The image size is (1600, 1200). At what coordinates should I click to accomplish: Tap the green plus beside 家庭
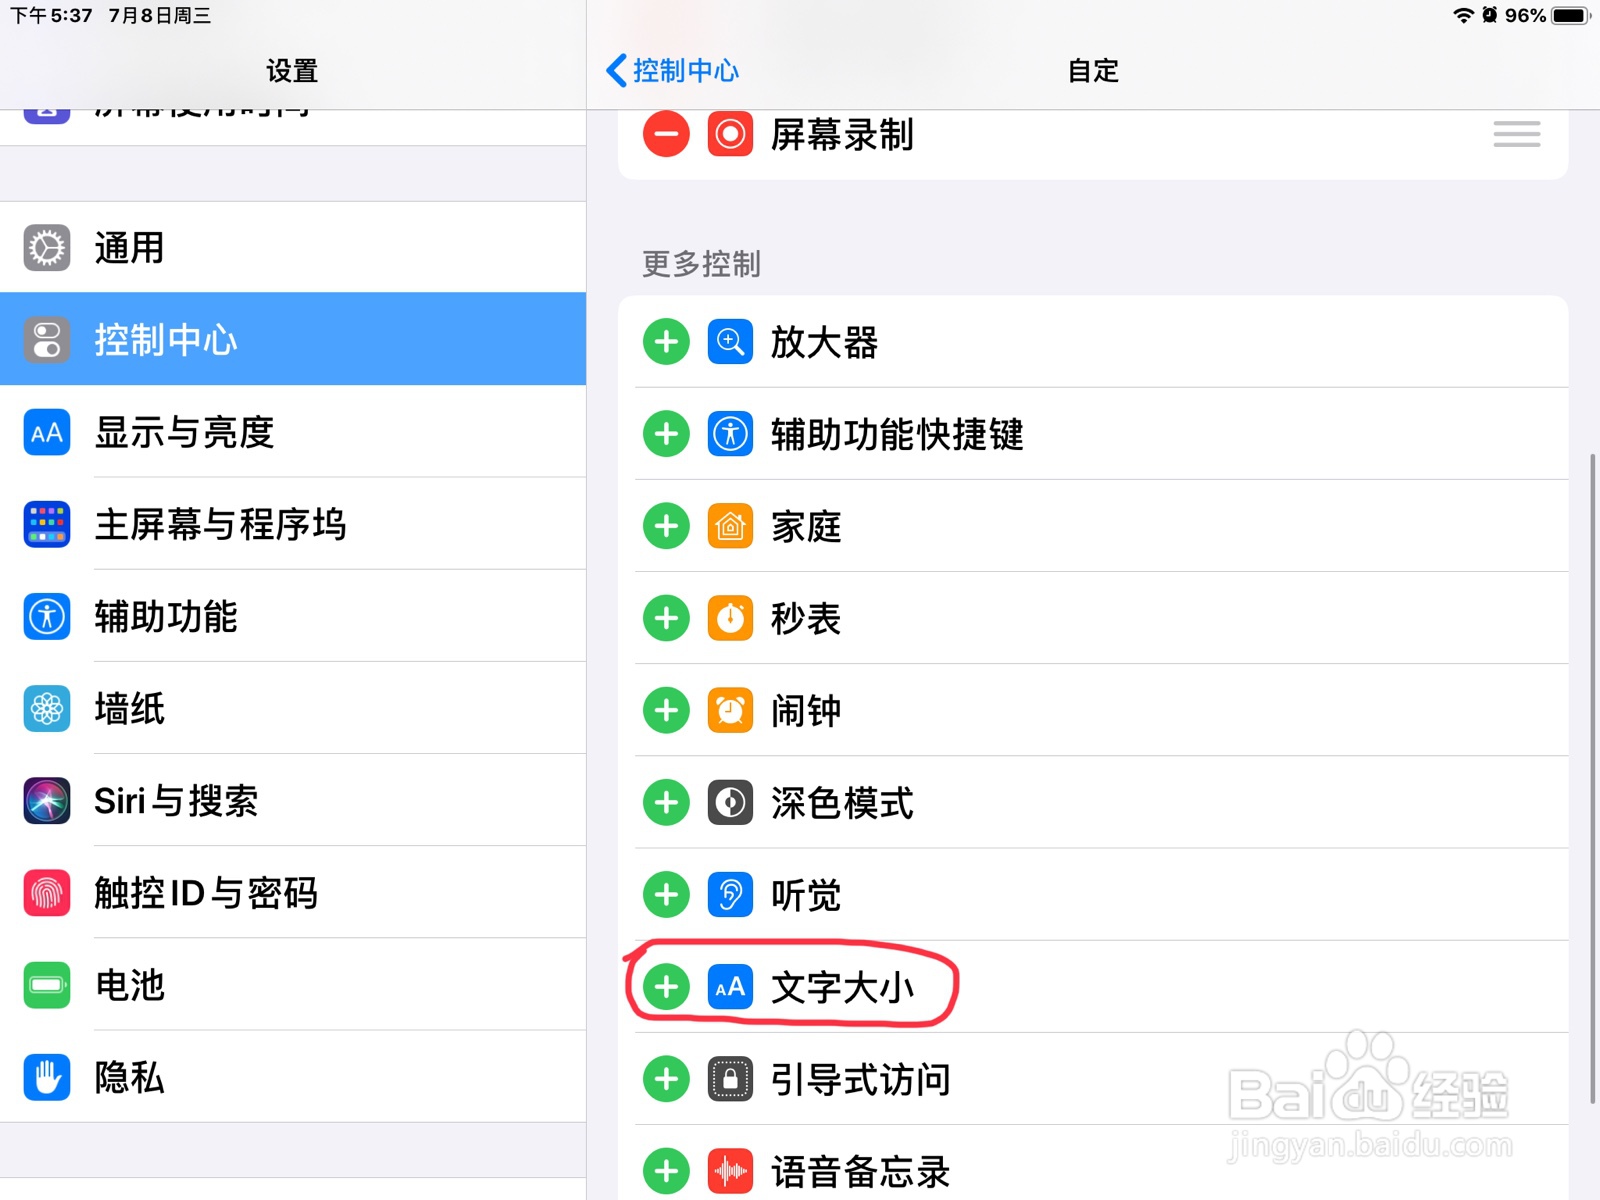tap(664, 526)
